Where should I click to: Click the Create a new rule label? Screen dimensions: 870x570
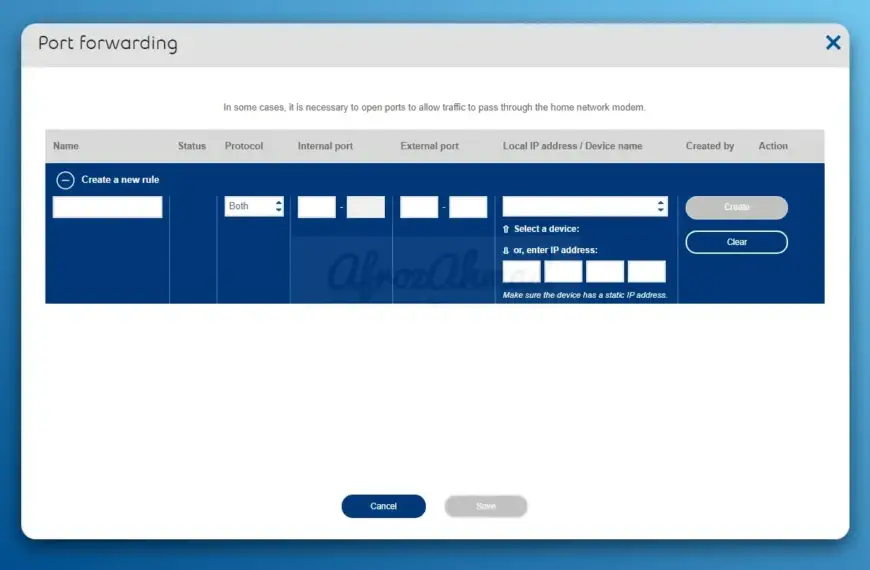(120, 180)
